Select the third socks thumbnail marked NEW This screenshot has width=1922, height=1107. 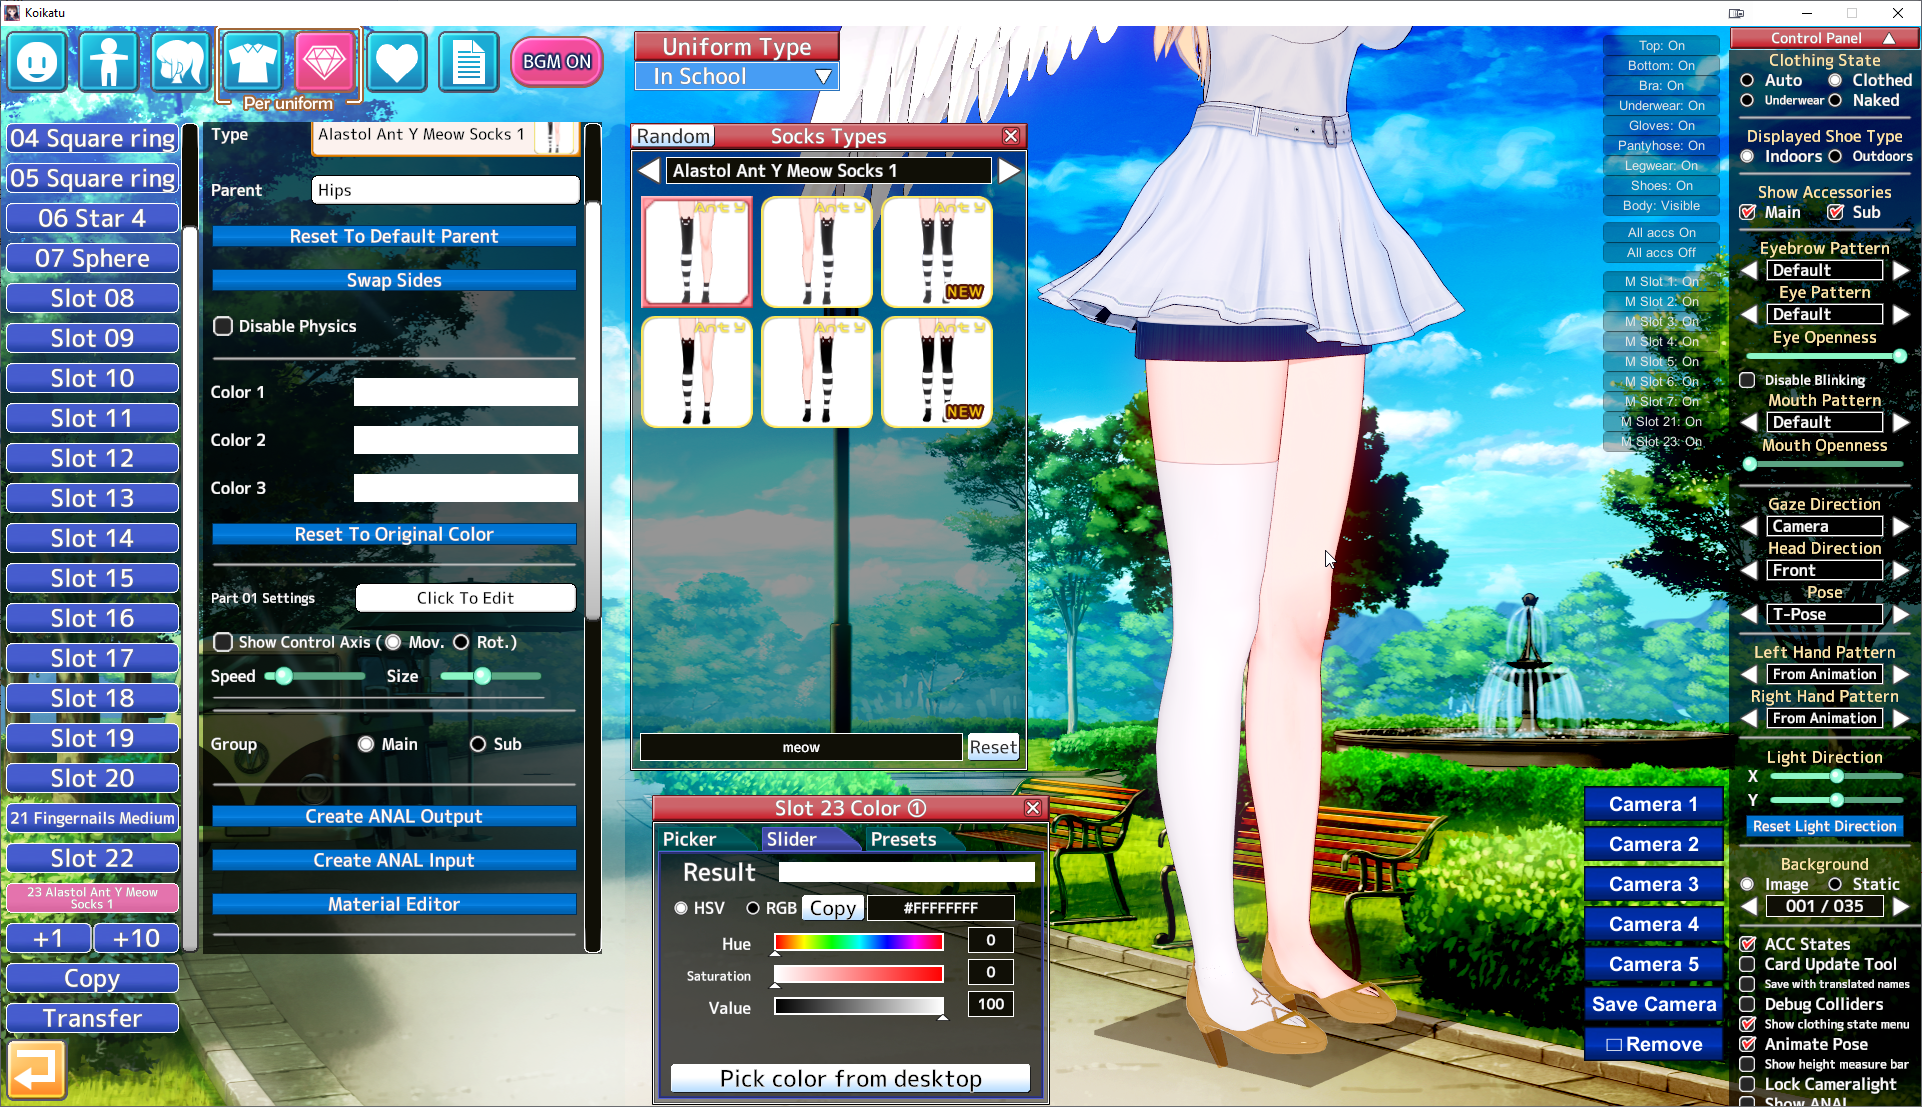[937, 252]
